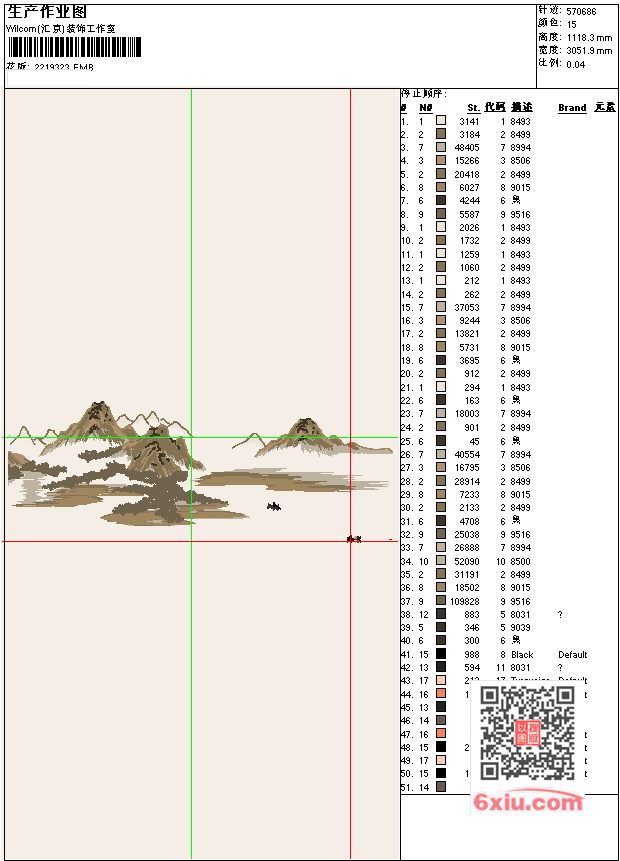Select the swatch for stop 37 with 109828 stitches
The width and height of the screenshot is (620, 861).
[x=441, y=600]
